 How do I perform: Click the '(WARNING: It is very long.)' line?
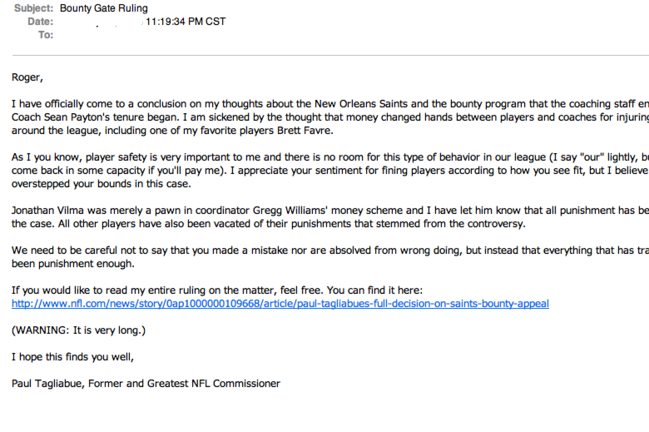coord(79,331)
